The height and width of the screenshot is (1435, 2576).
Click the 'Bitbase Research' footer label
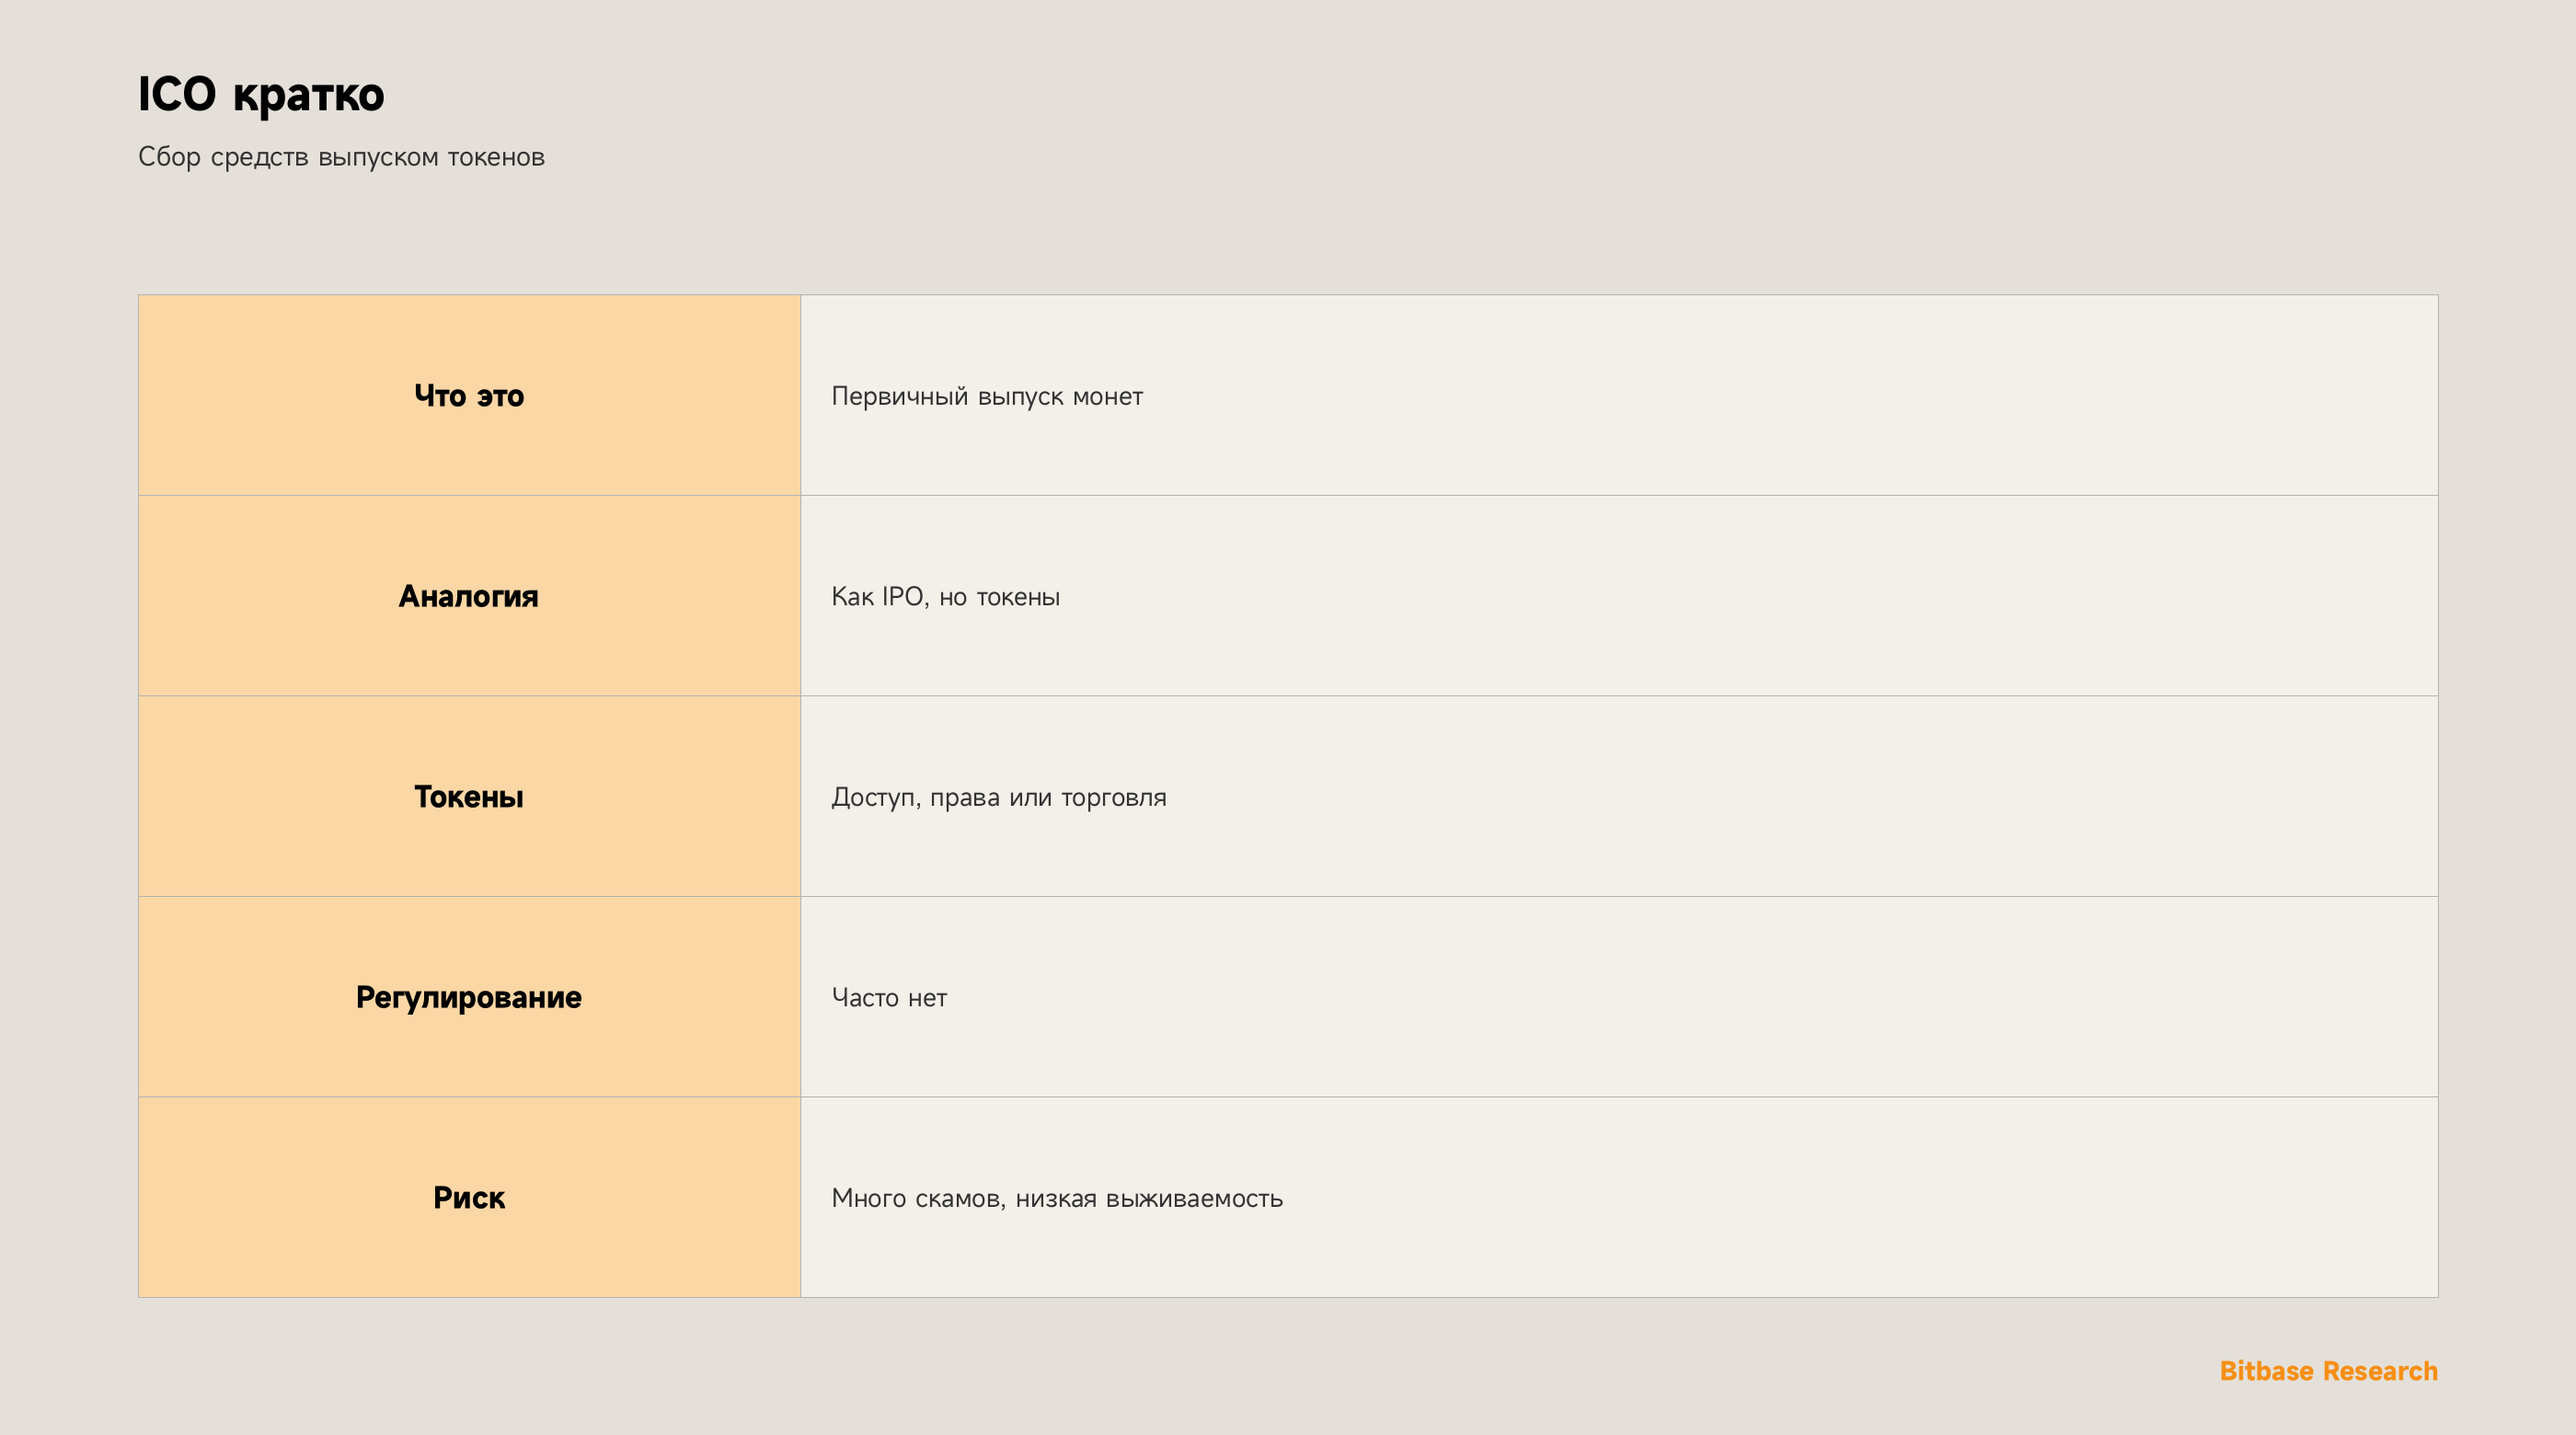point(2328,1371)
